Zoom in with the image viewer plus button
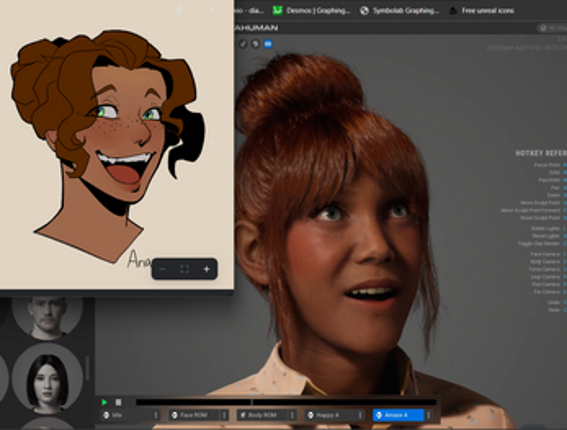The width and height of the screenshot is (567, 430). click(206, 269)
